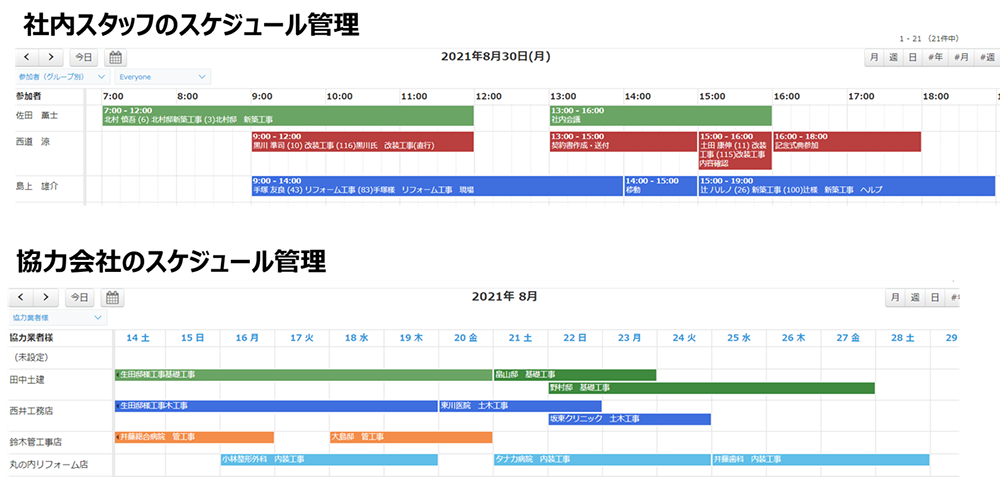Open the orange 大島邸 管工事 bar
Image resolution: width=1000 pixels, height=477 pixels.
coord(410,437)
